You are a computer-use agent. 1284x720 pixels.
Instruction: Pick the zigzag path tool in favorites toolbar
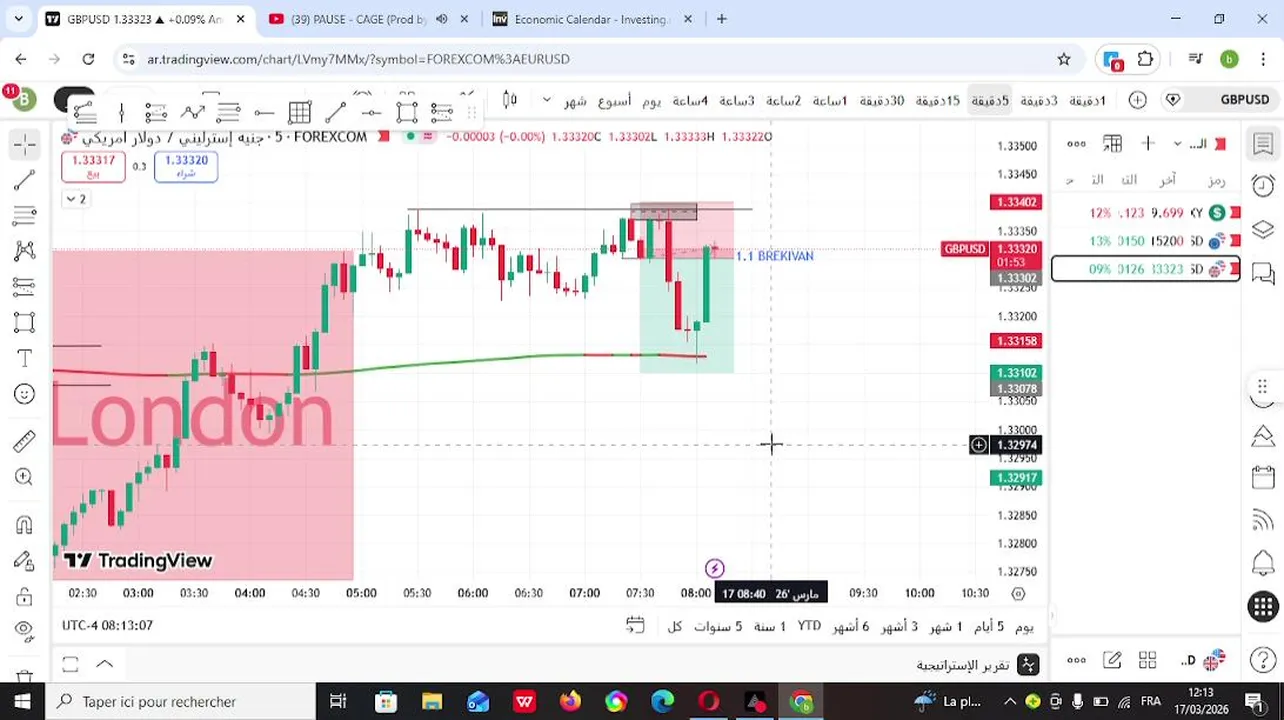coord(192,112)
